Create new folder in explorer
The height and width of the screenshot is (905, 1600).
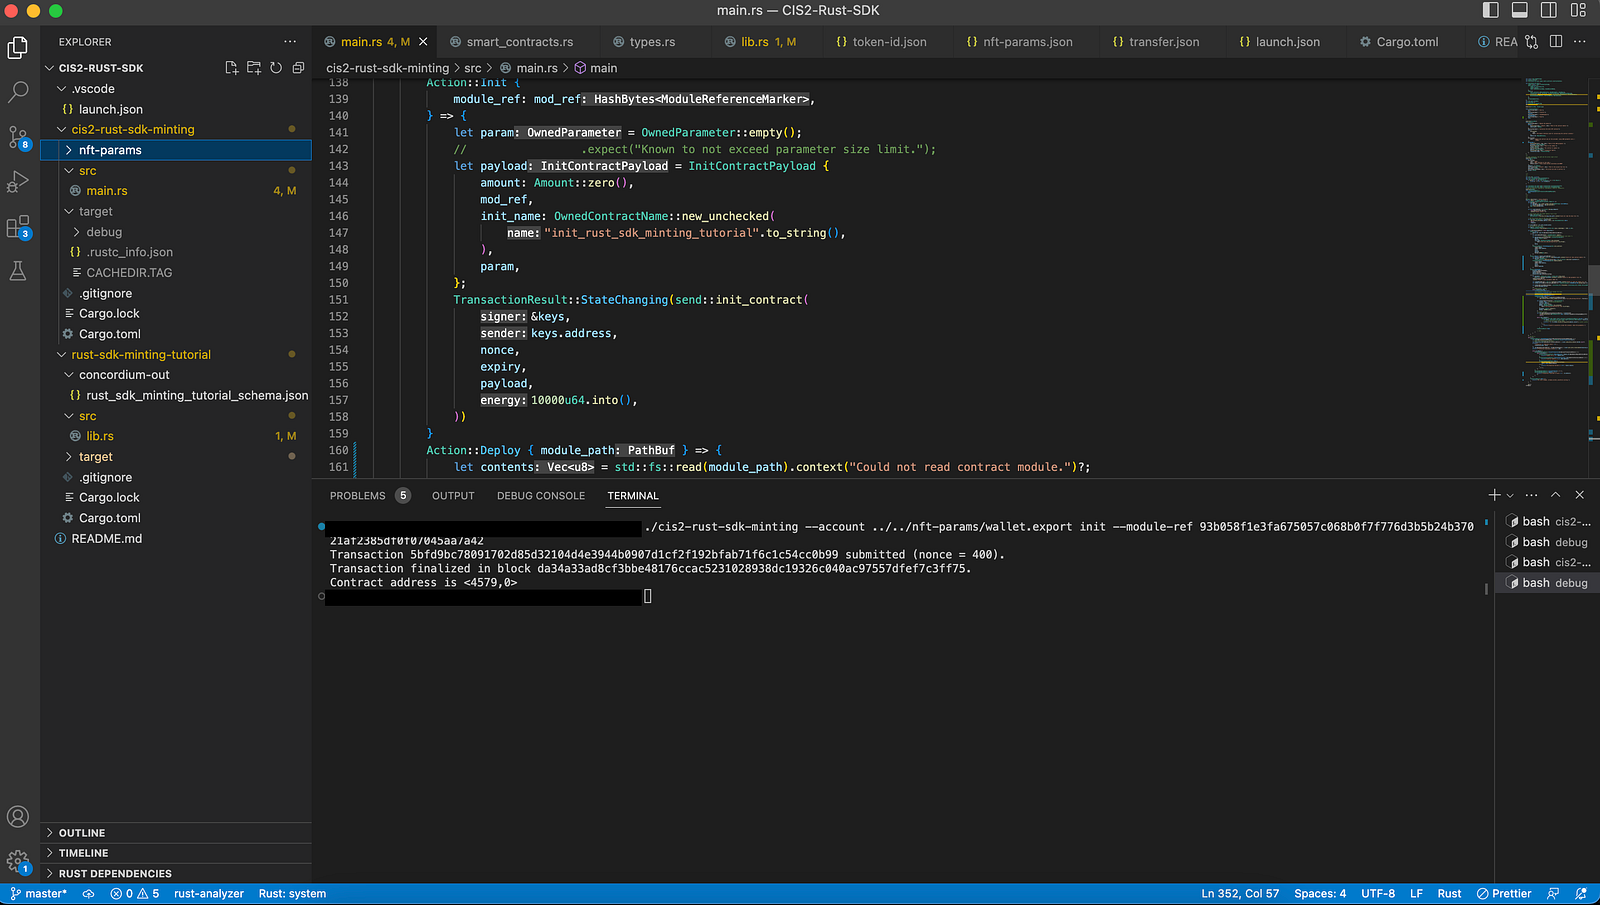click(254, 68)
